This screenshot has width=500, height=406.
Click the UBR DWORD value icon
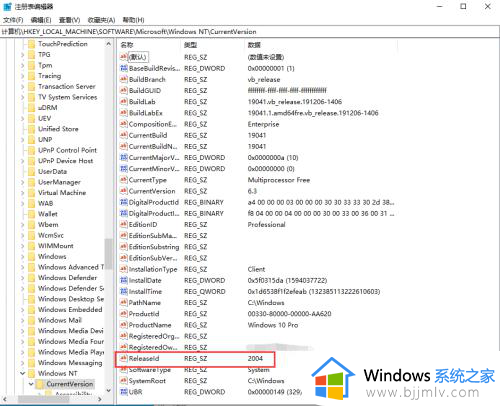click(124, 392)
